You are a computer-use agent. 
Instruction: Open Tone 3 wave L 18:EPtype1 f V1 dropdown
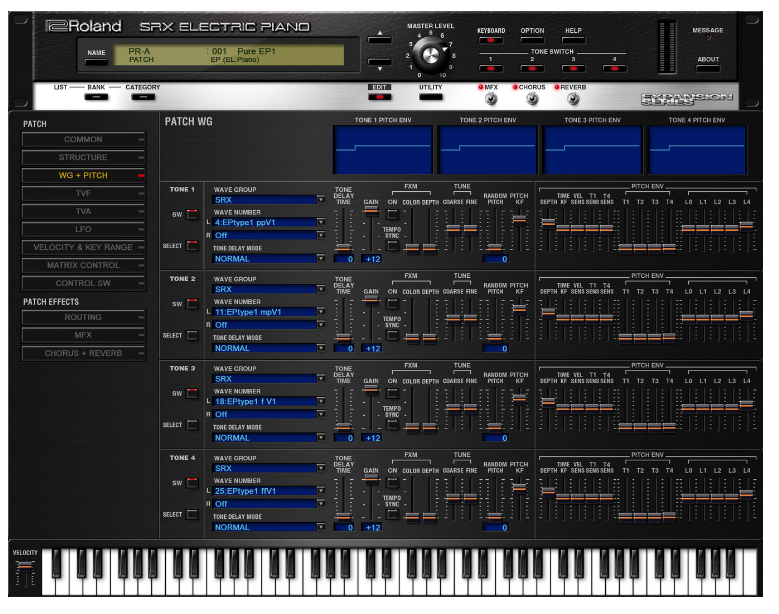(x=269, y=401)
